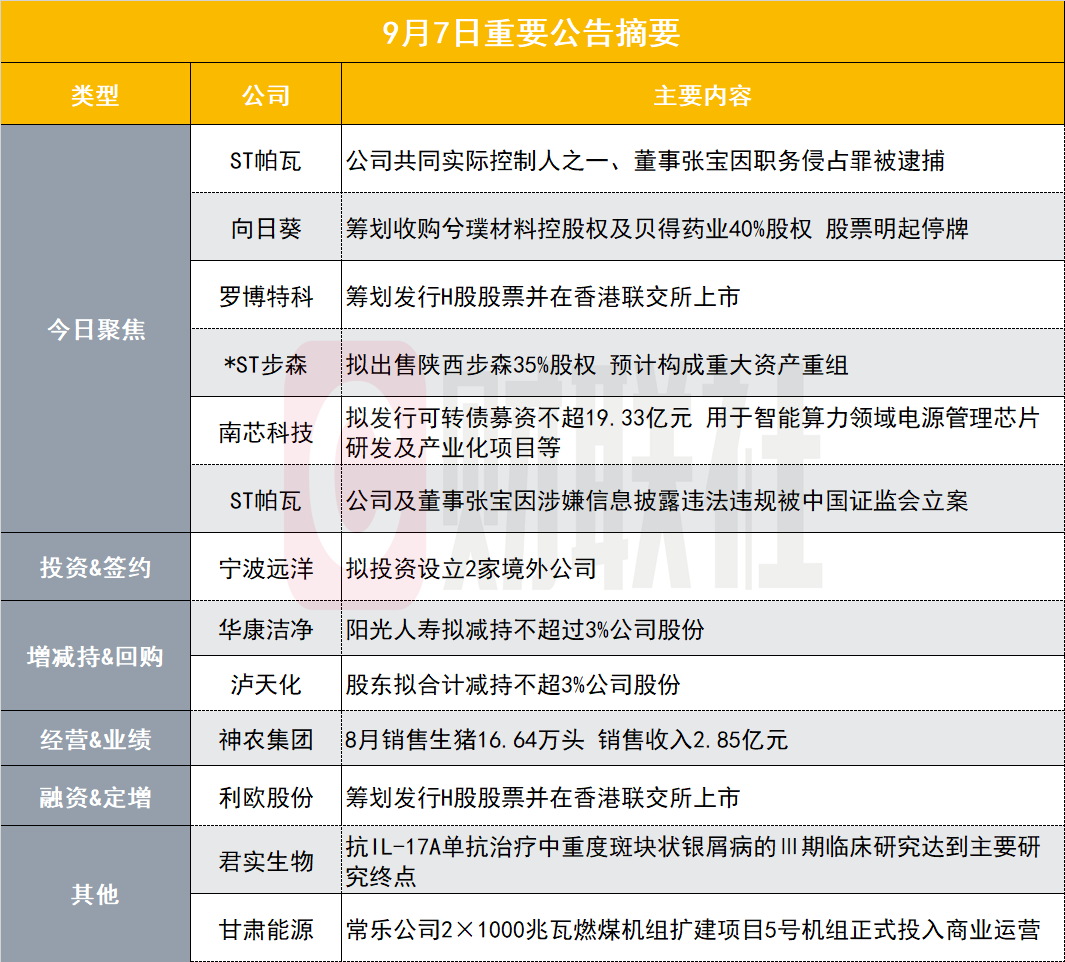The image size is (1065, 962).
Task: Click the 今日聚焦 category cell
Action: pos(96,329)
